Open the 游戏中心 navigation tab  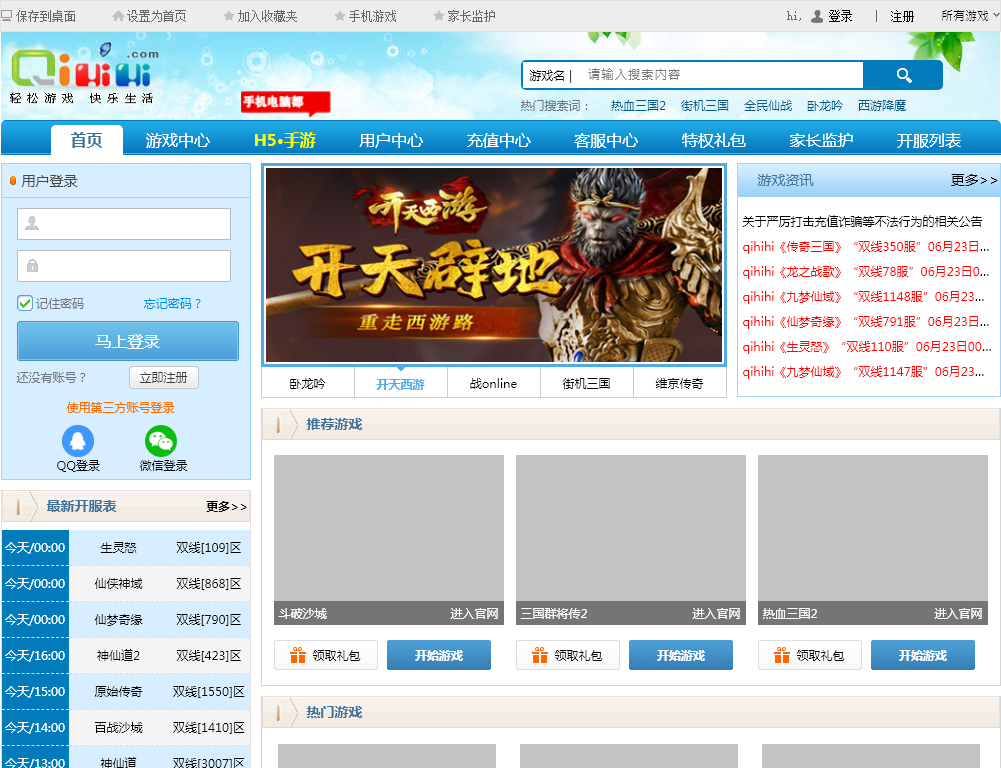[177, 140]
